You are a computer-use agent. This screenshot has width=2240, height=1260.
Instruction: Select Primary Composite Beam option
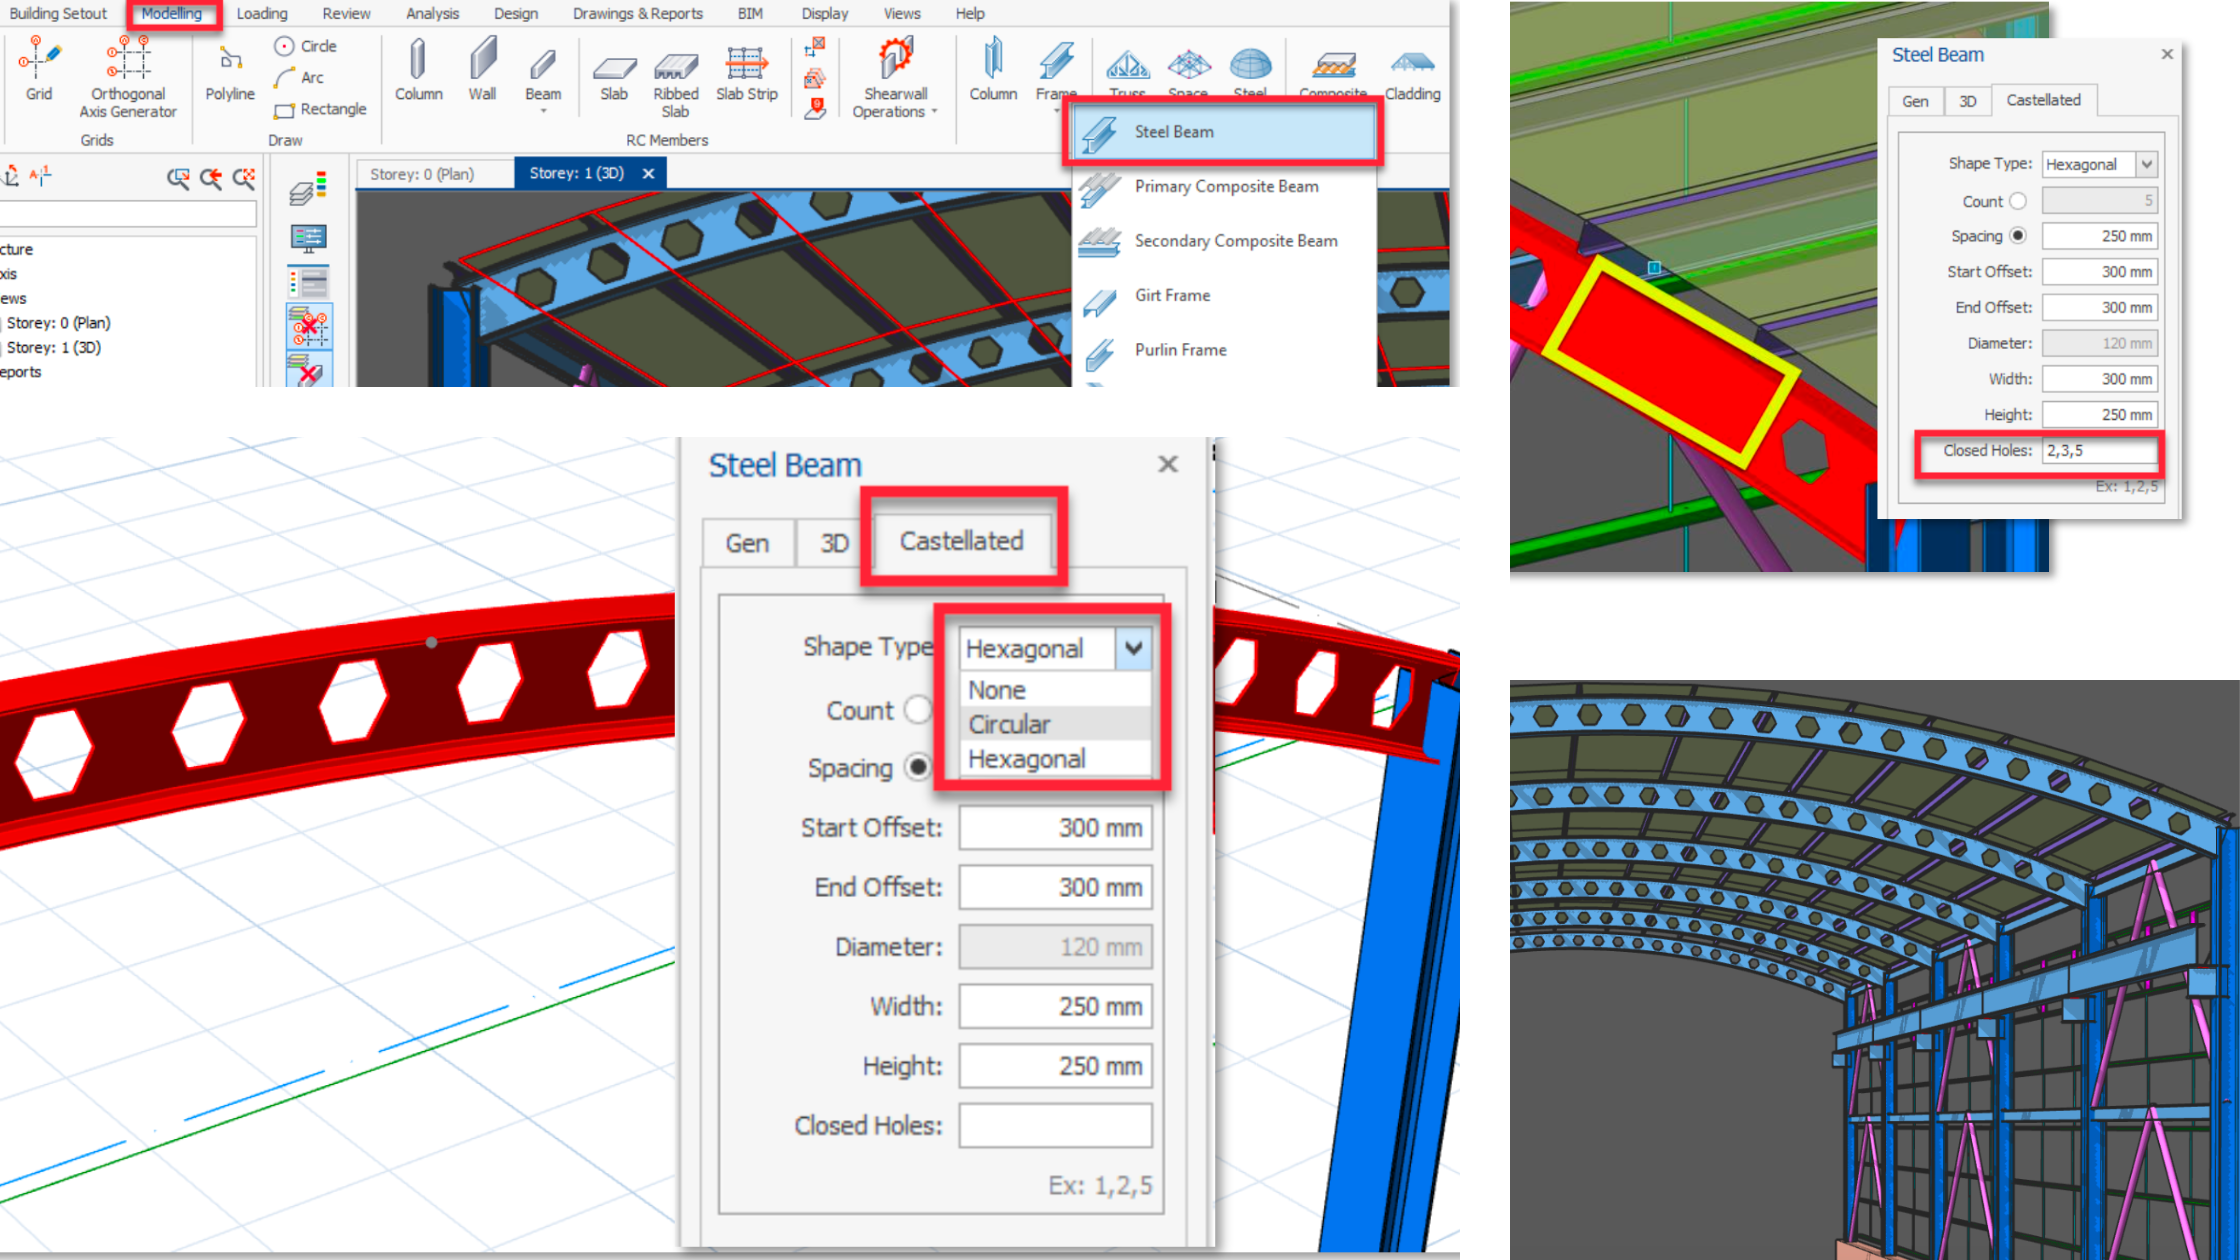[x=1226, y=185]
